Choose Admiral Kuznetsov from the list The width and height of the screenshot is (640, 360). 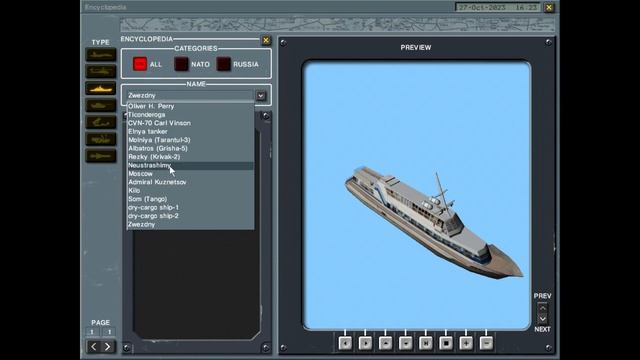(x=191, y=182)
